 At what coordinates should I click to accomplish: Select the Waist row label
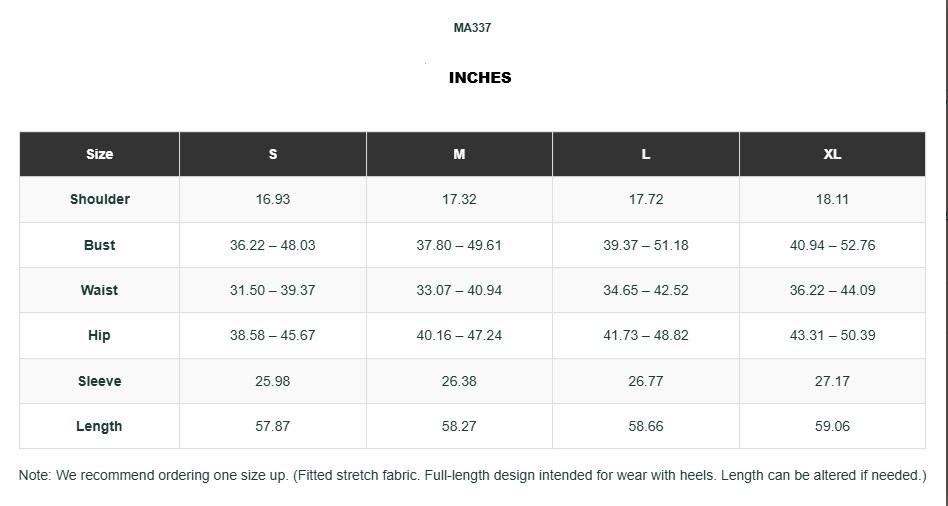99,290
